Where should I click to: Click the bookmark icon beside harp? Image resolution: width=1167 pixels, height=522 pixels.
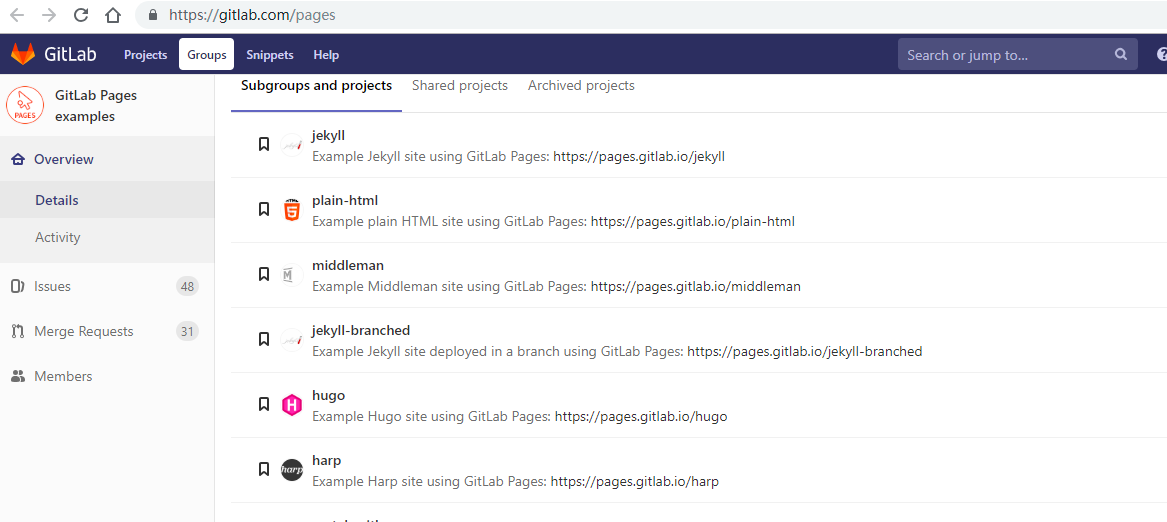pos(263,469)
